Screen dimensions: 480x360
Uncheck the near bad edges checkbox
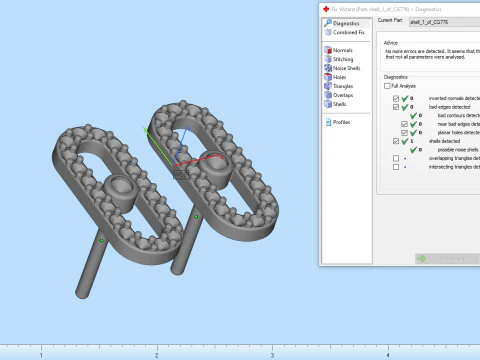(x=404, y=124)
